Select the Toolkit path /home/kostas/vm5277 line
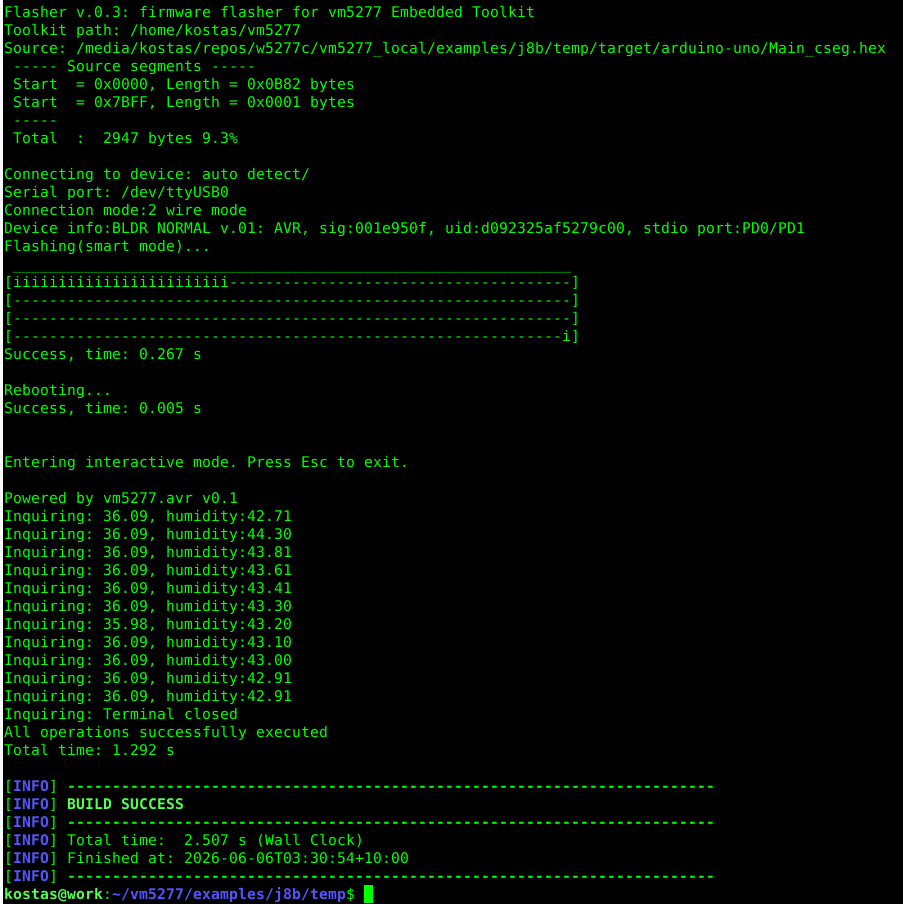This screenshot has height=904, width=903. (x=152, y=30)
